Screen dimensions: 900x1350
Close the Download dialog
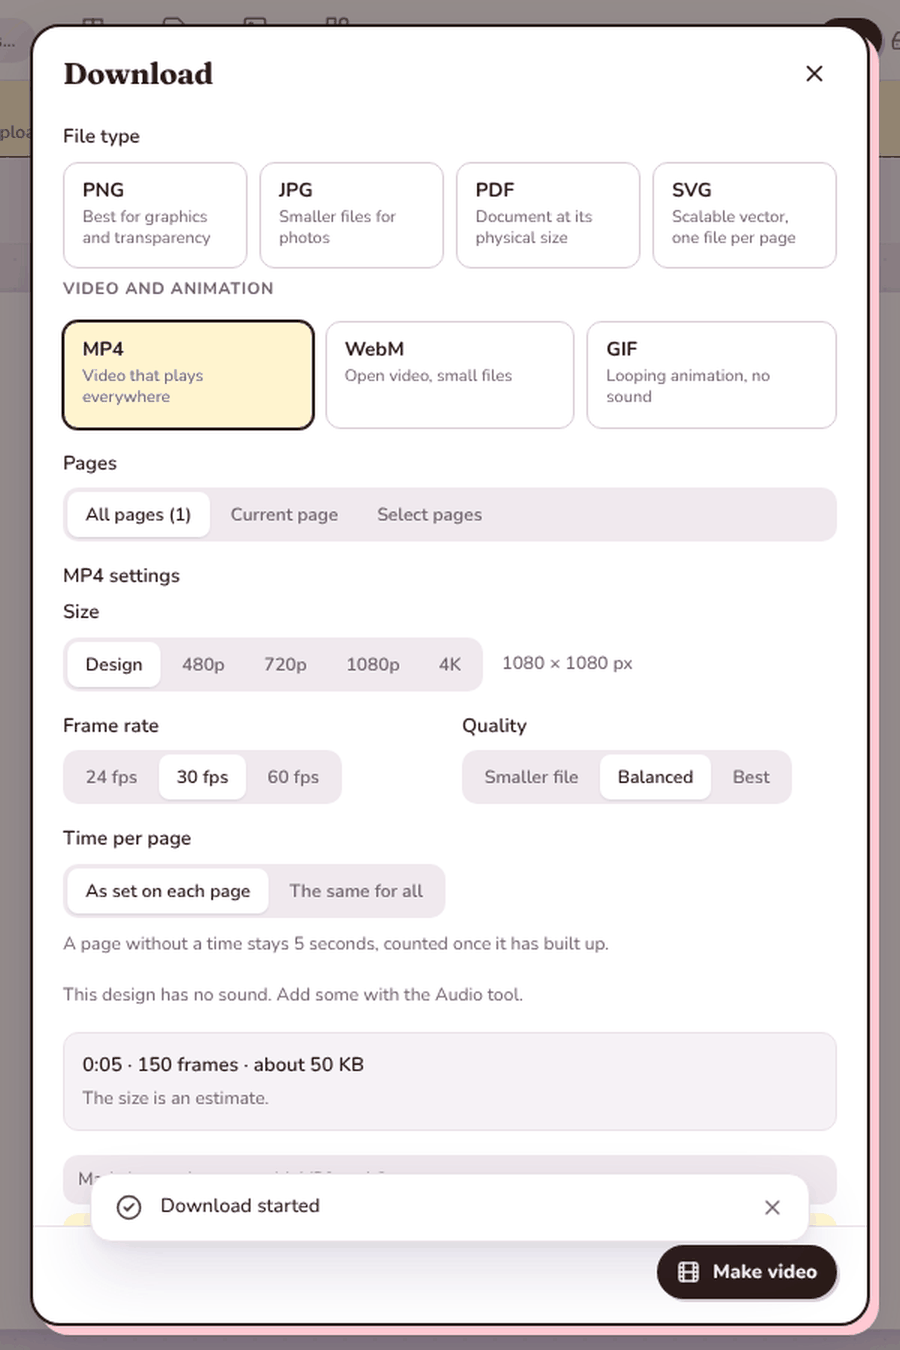(814, 74)
